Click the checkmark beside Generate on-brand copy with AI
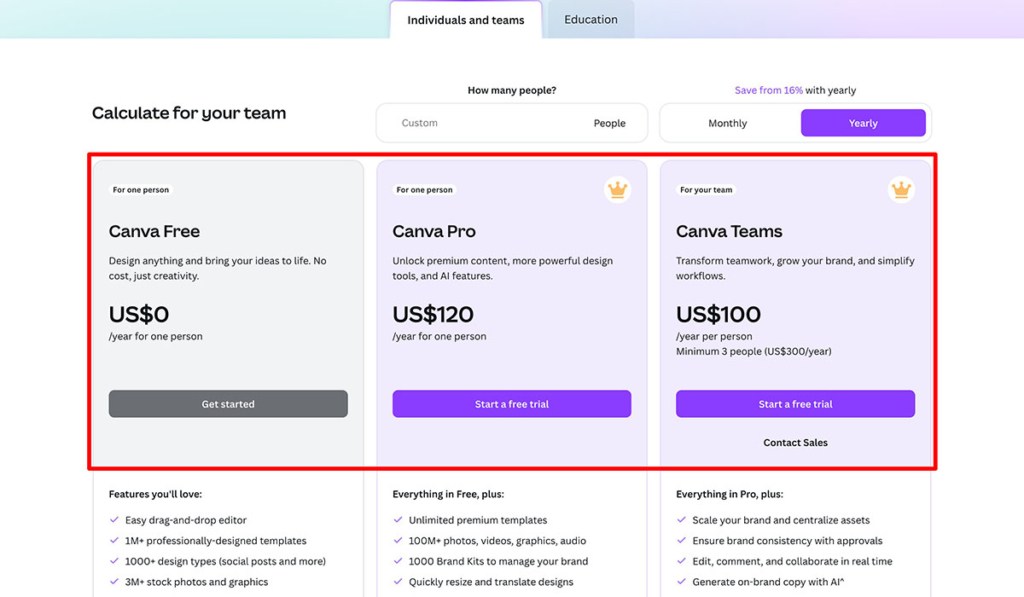The height and width of the screenshot is (597, 1024). (681, 581)
